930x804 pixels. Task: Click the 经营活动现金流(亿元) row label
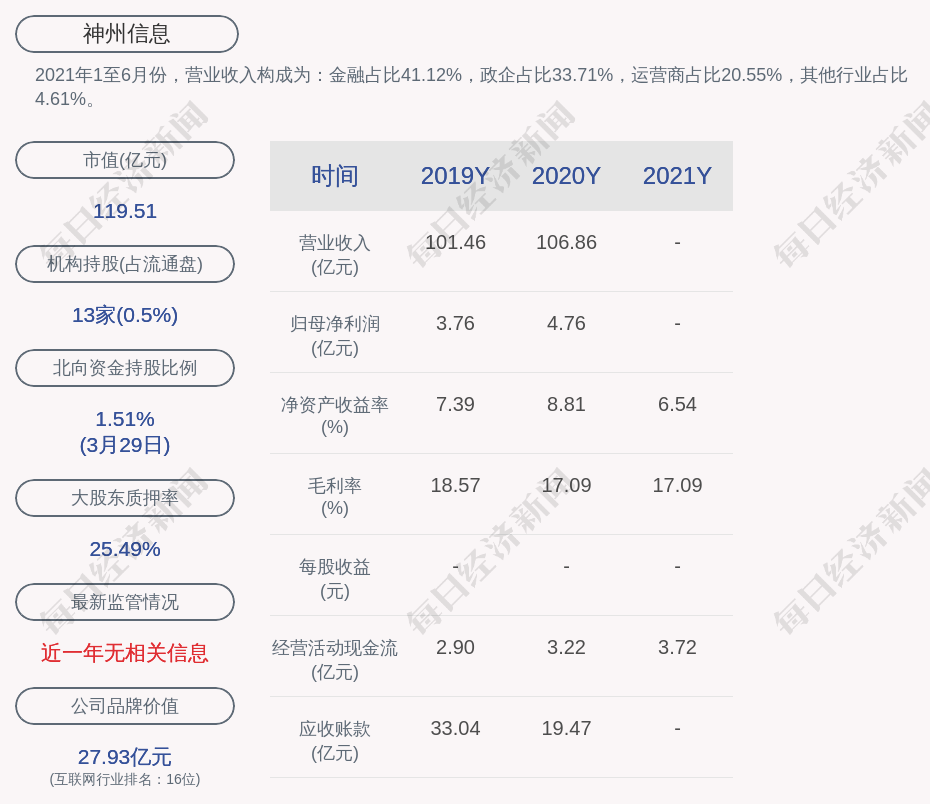pyautogui.click(x=335, y=659)
